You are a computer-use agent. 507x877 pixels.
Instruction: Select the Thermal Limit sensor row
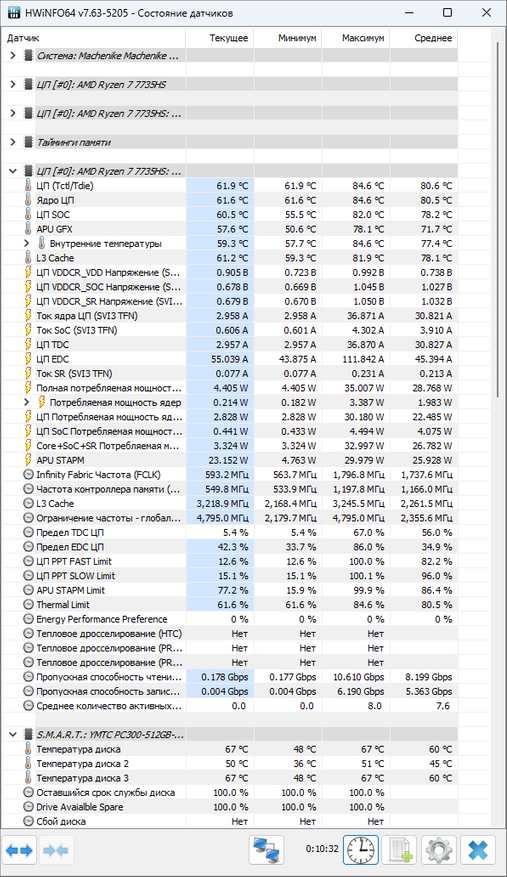pos(229,605)
